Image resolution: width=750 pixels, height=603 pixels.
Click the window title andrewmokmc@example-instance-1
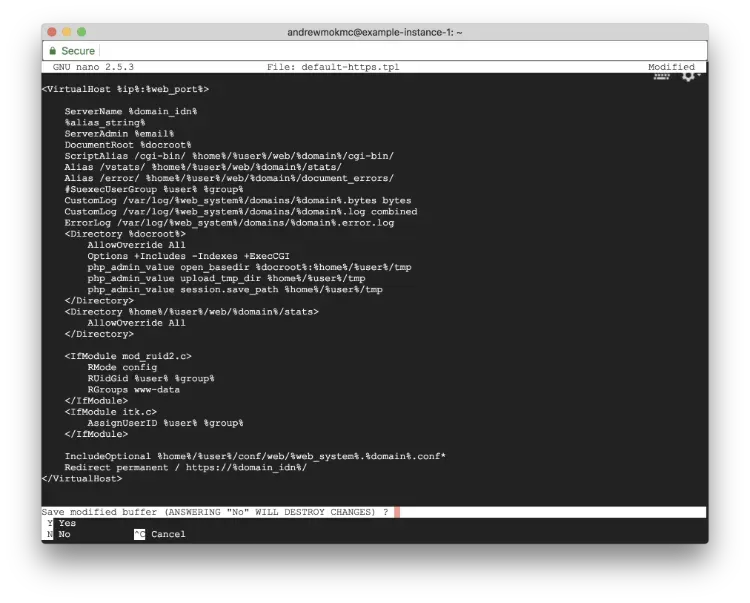tap(374, 32)
